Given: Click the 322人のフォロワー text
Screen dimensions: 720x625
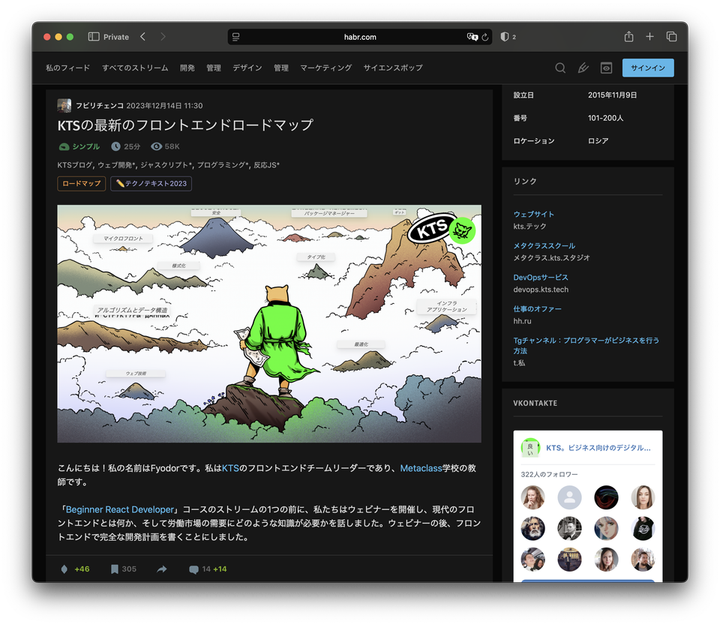Looking at the screenshot, I should [x=549, y=474].
